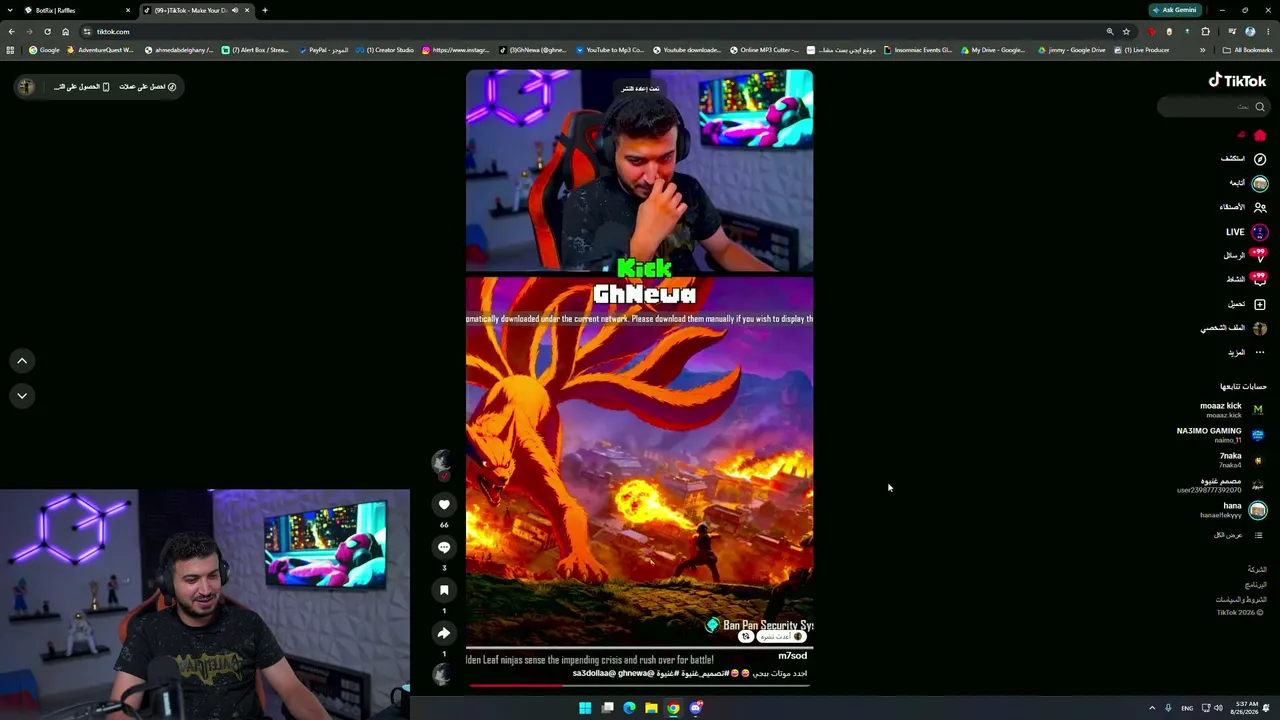This screenshot has width=1280, height=720.
Task: Select the TikTok Make Your Day tab
Action: 196,10
